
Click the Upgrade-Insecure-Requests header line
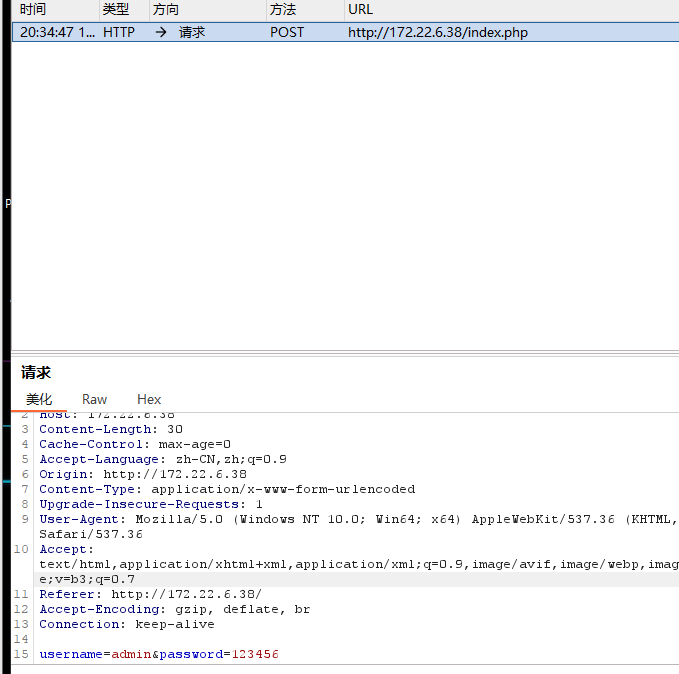151,504
